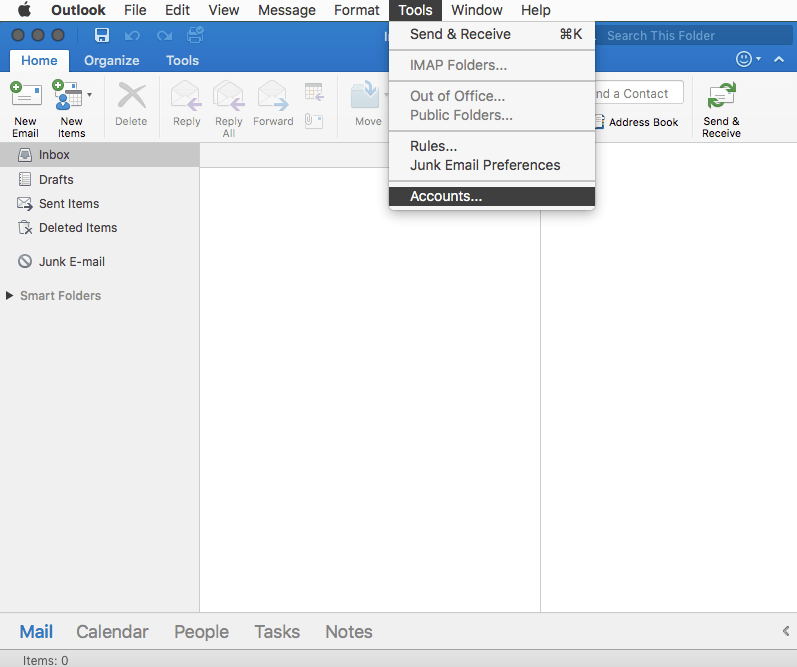Click the Redo arrow icon
The image size is (797, 667).
pyautogui.click(x=164, y=36)
